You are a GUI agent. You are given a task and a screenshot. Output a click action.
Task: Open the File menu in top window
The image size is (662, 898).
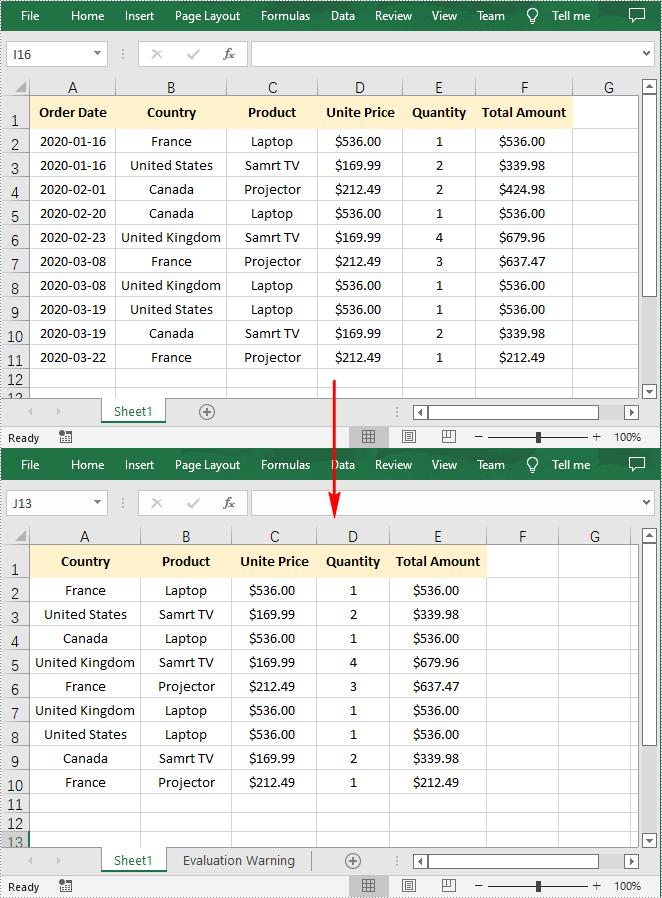30,16
